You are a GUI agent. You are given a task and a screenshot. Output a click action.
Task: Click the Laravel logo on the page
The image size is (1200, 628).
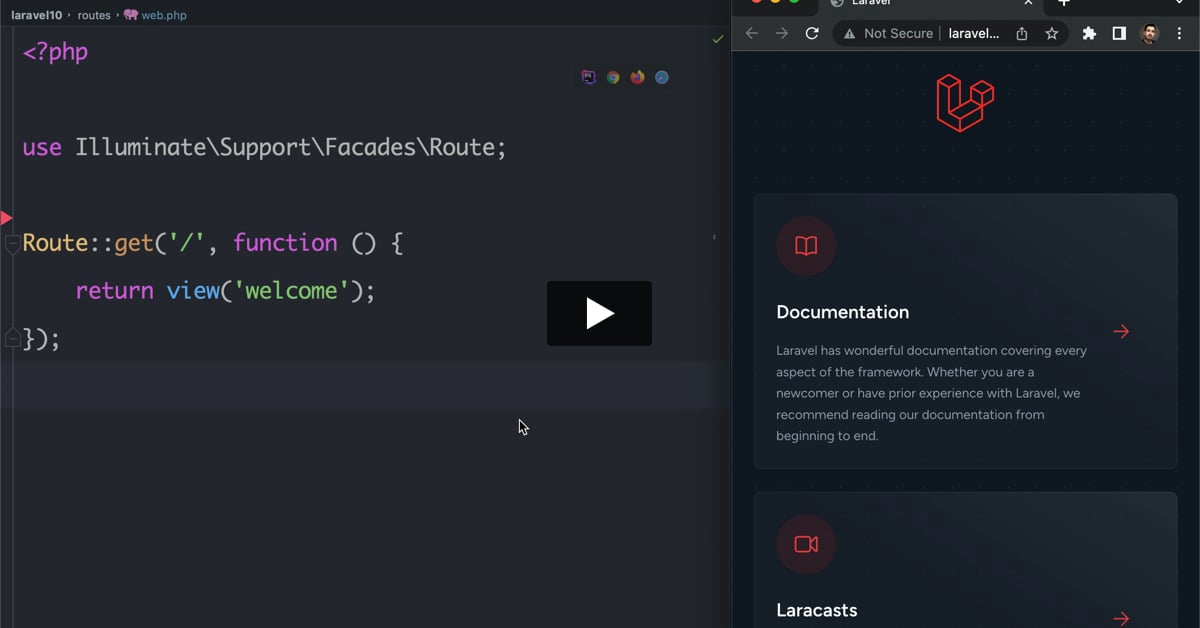[965, 102]
